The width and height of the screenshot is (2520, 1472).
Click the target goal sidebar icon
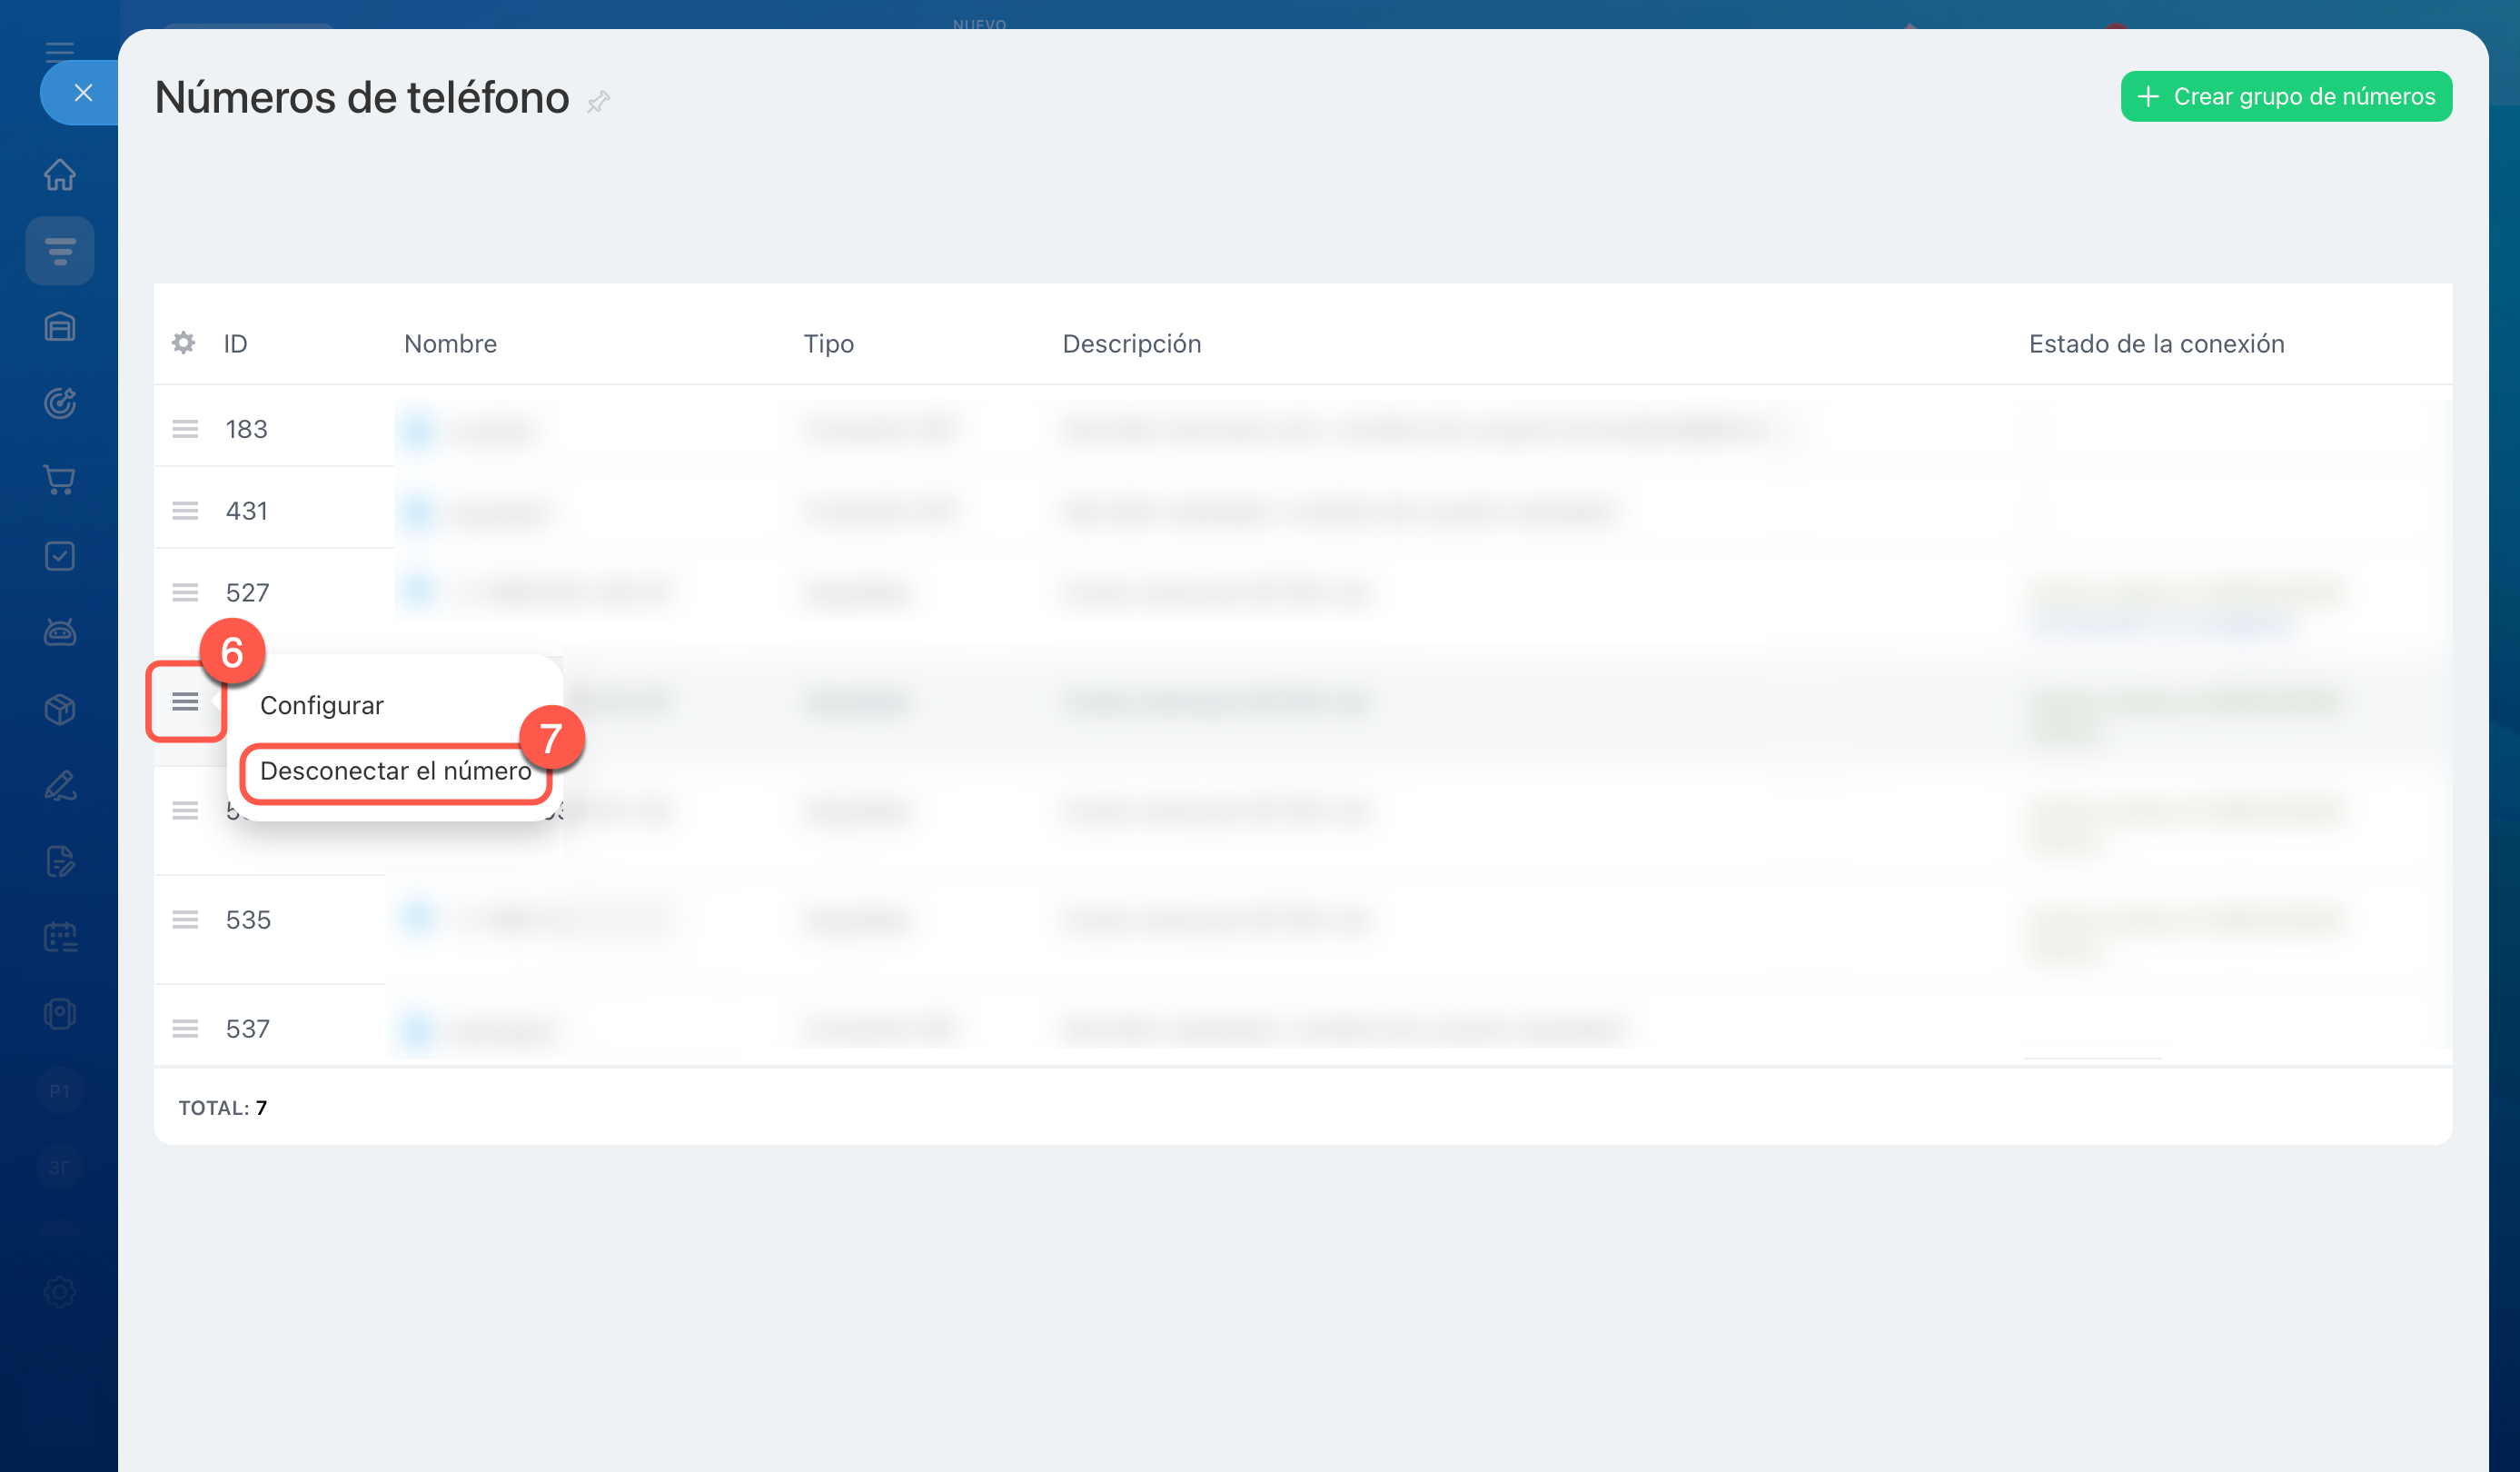click(60, 403)
